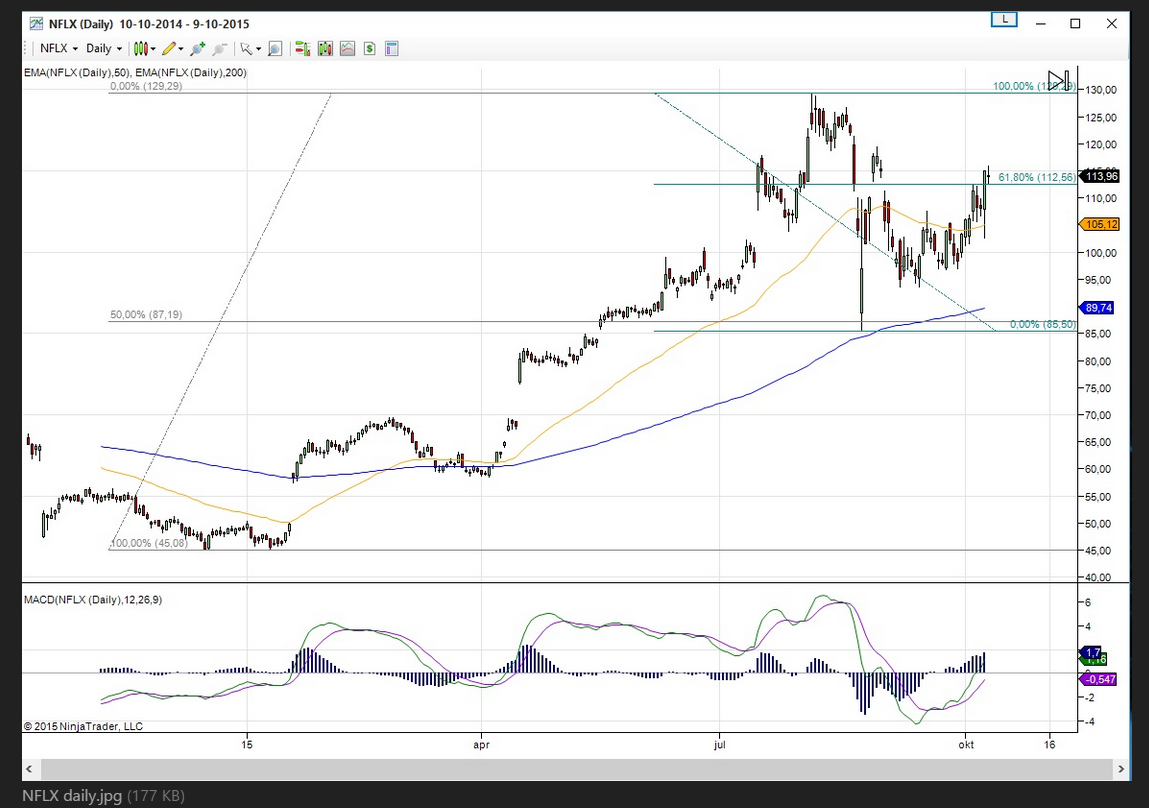Toggle the L link button in title bar
Image resolution: width=1149 pixels, height=808 pixels.
(1004, 20)
